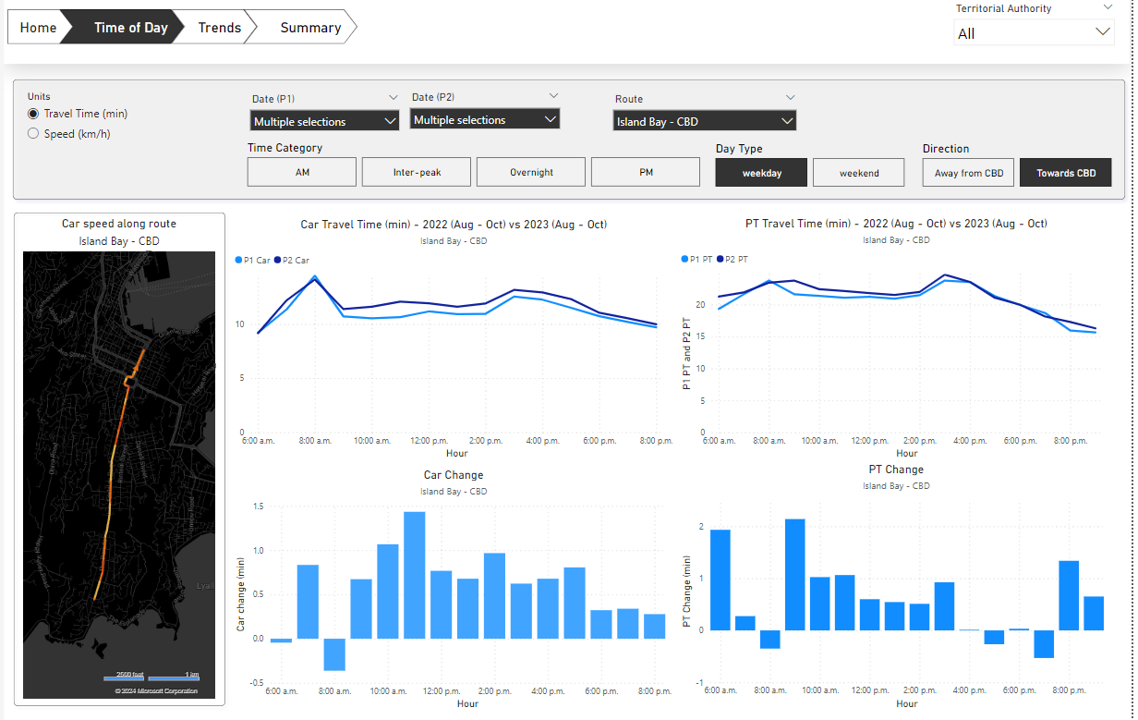1138x720 pixels.
Task: Click the tallest bar in Car Change chart
Action: point(414,575)
